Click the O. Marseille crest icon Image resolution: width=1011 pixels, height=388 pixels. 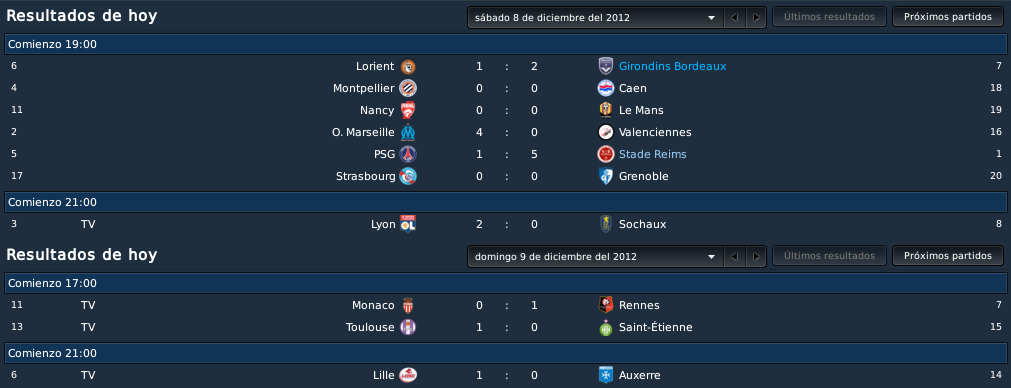pos(407,132)
